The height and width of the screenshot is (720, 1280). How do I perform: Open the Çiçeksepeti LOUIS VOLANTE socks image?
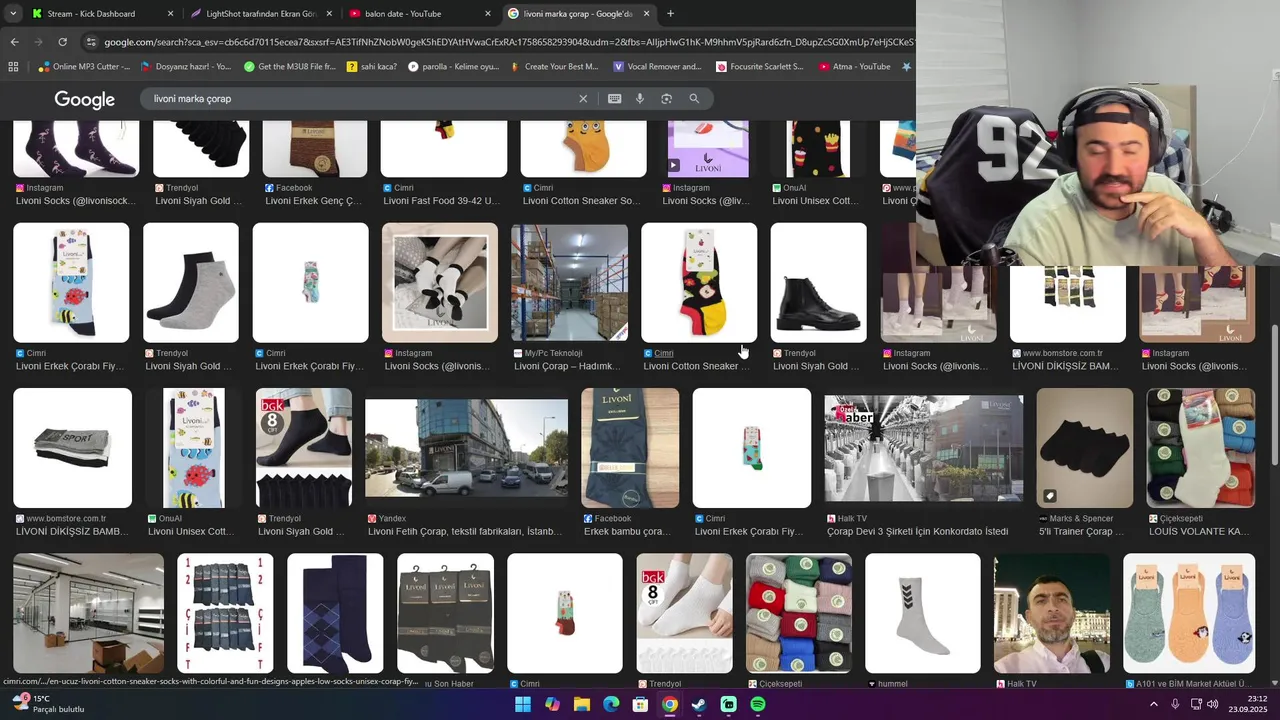1200,448
